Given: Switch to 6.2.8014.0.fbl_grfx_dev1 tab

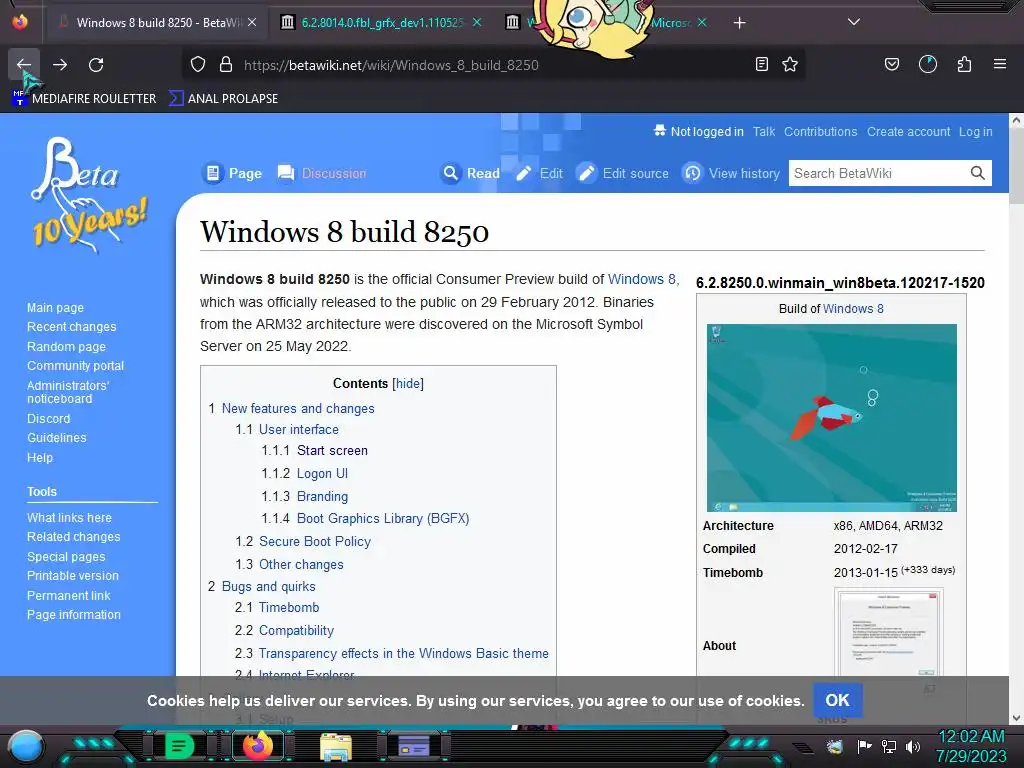Looking at the screenshot, I should click(x=381, y=23).
